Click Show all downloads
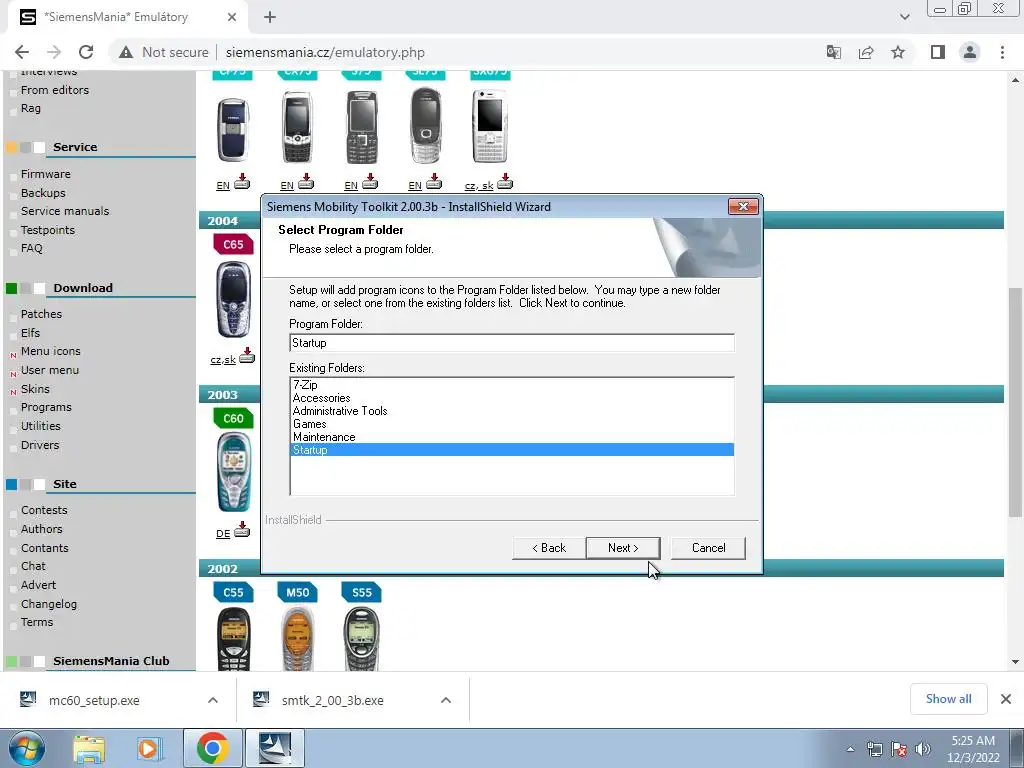The height and width of the screenshot is (768, 1024). [948, 699]
